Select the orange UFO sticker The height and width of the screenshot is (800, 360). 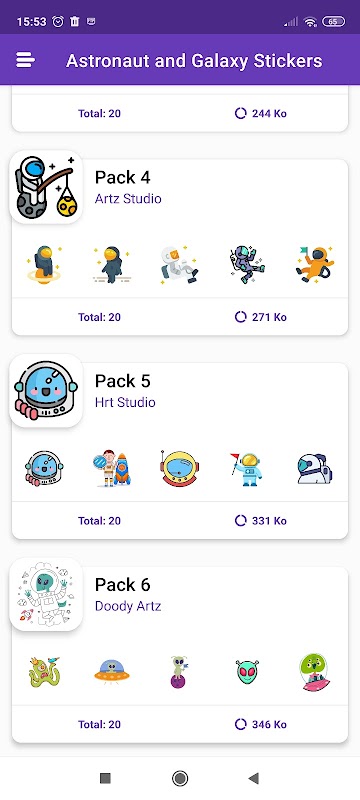pos(112,671)
